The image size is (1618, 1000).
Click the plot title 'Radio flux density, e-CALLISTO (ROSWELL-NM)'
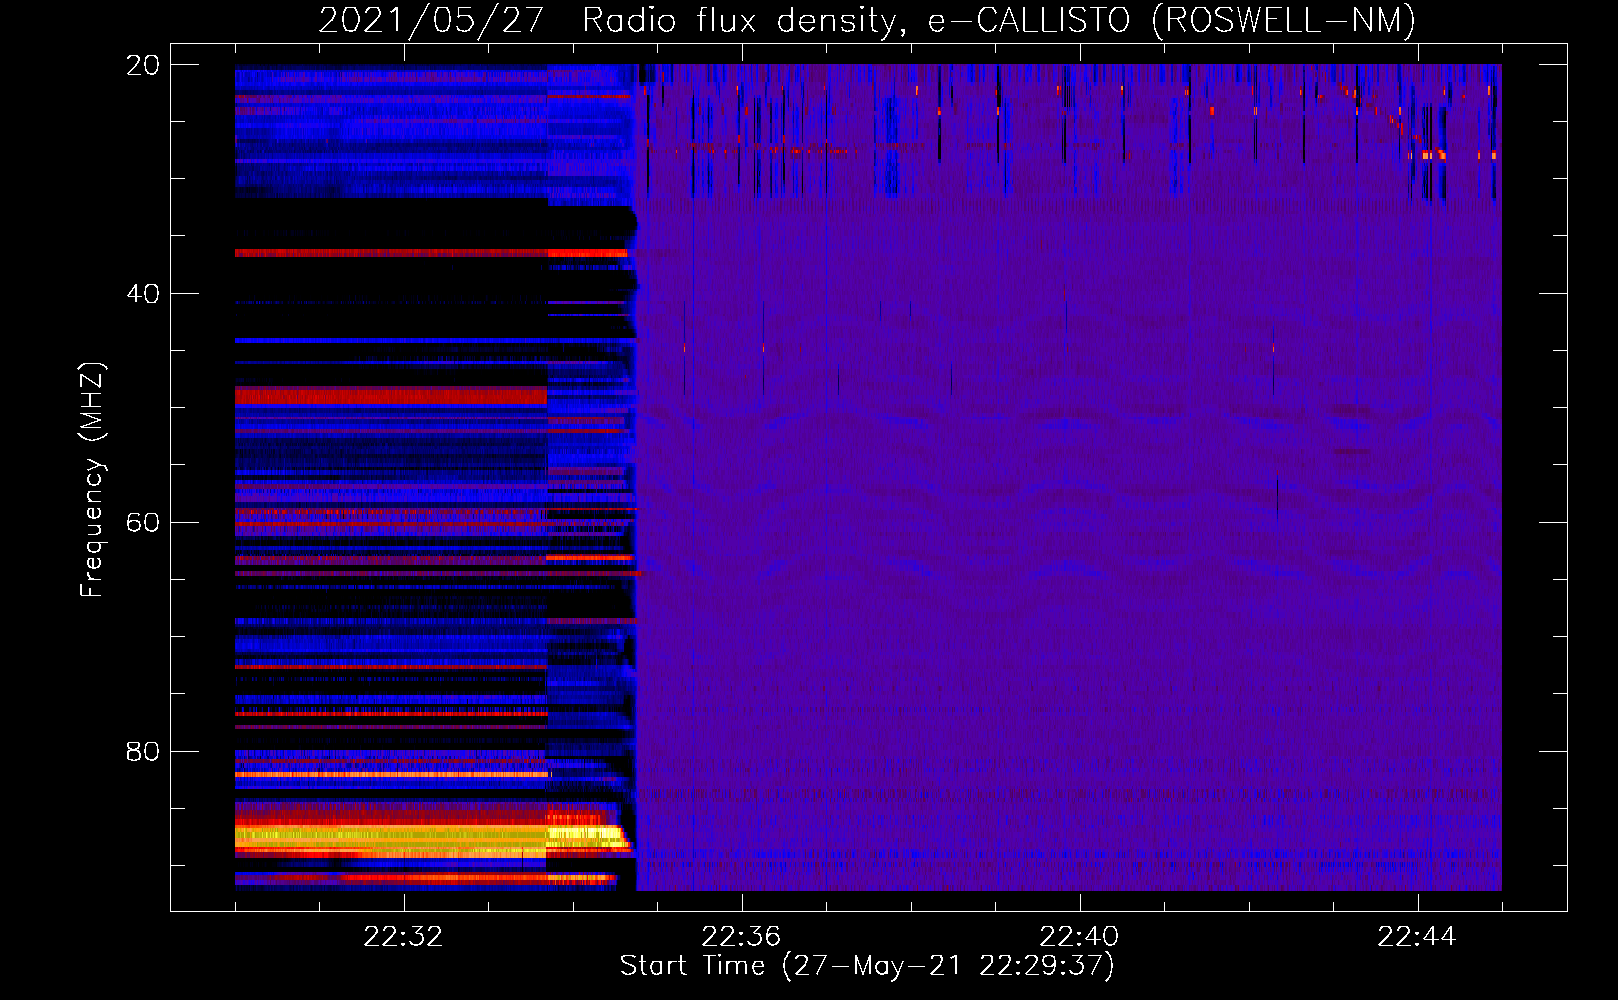pos(999,20)
